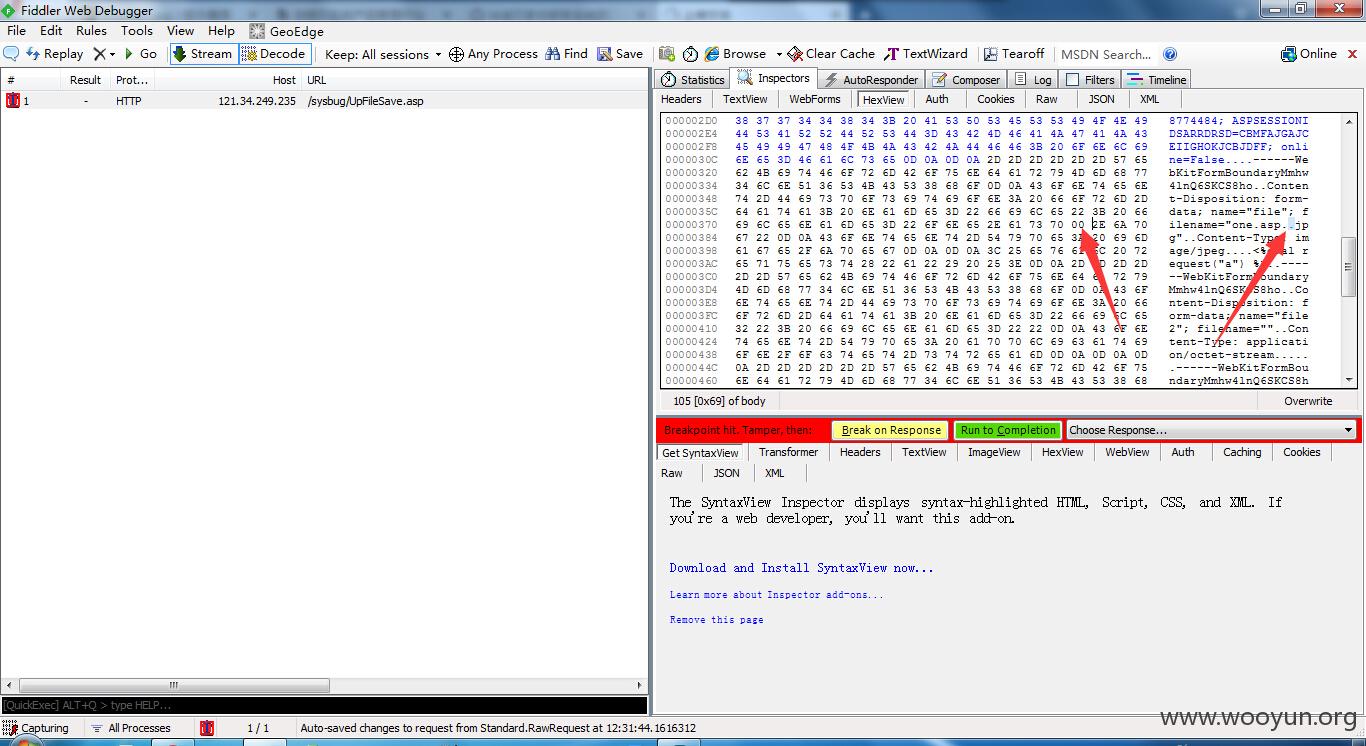Open the Log tab
The width and height of the screenshot is (1366, 746).
(x=1033, y=79)
